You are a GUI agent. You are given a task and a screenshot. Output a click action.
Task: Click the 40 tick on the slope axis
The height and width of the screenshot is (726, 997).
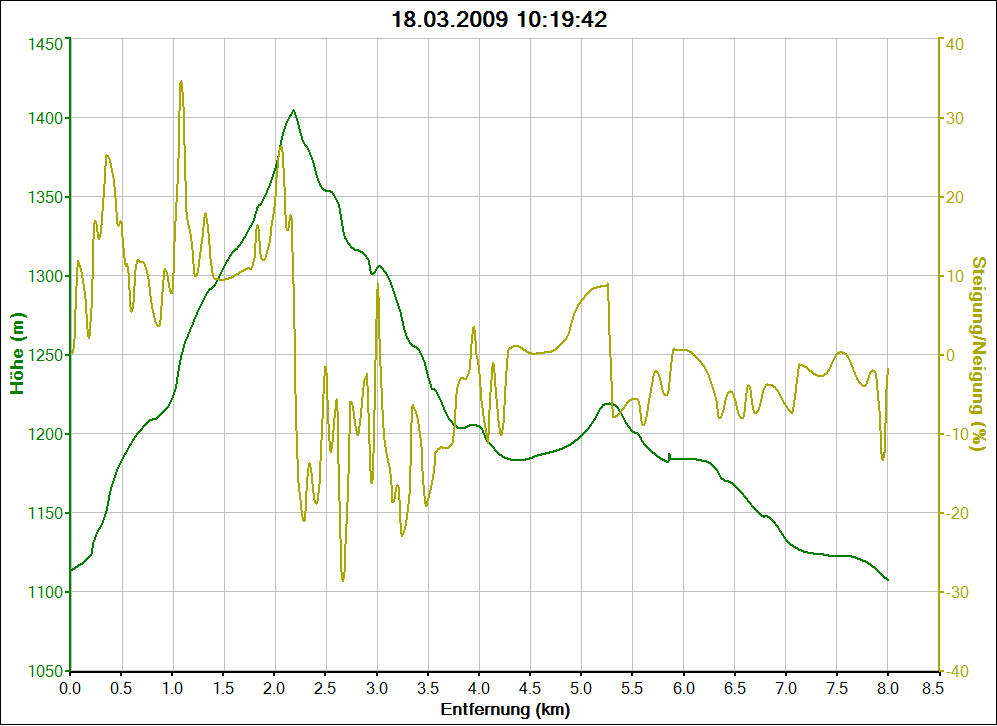point(954,43)
